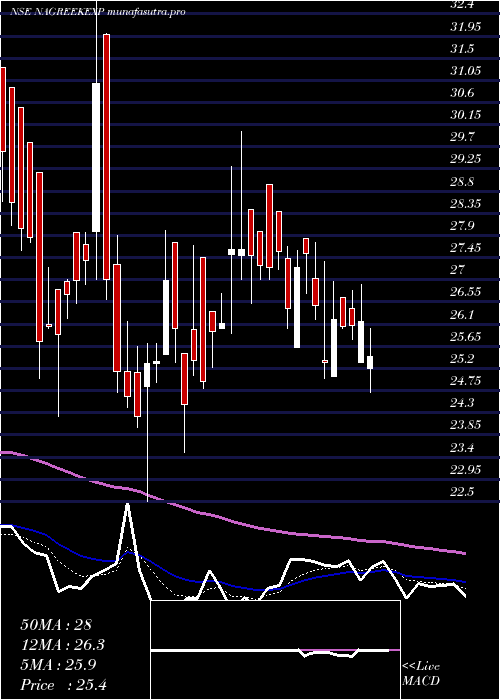Click the 5MA : 25.9 value text
Screen dimensions: 500x700
[x=60, y=665]
